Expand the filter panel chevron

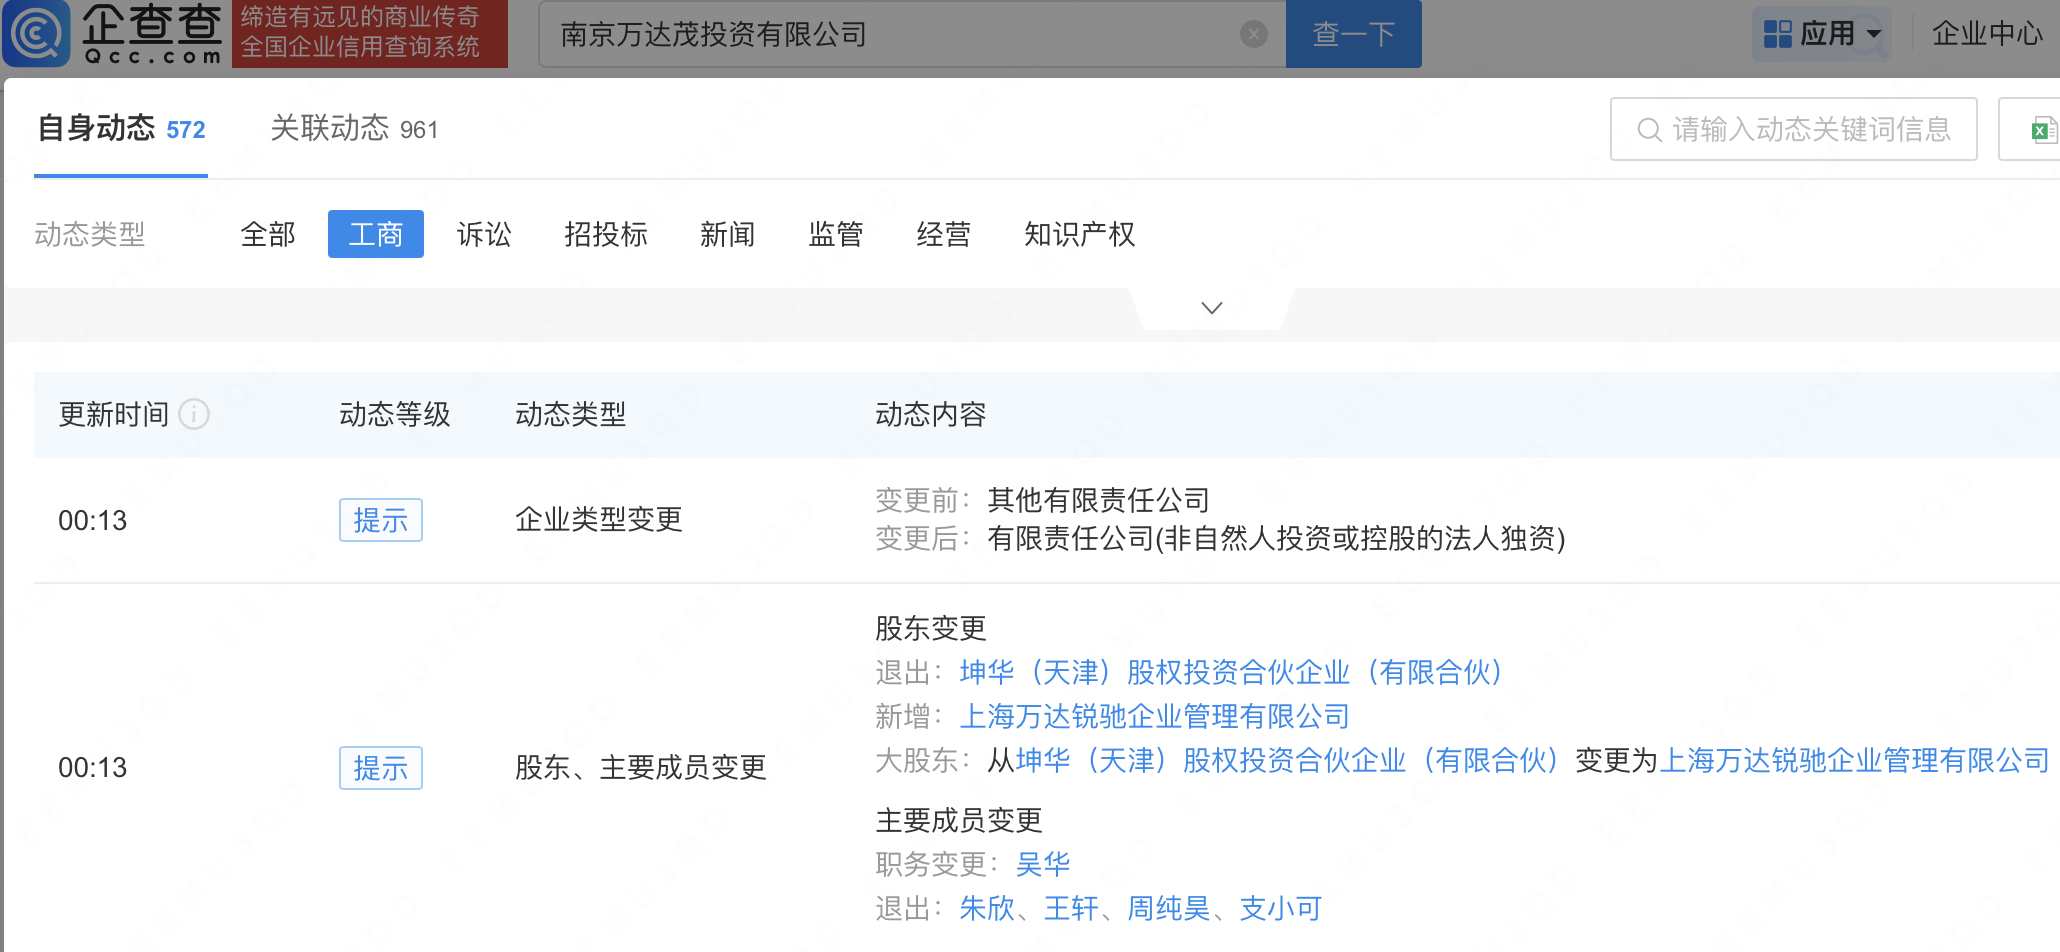1212,308
